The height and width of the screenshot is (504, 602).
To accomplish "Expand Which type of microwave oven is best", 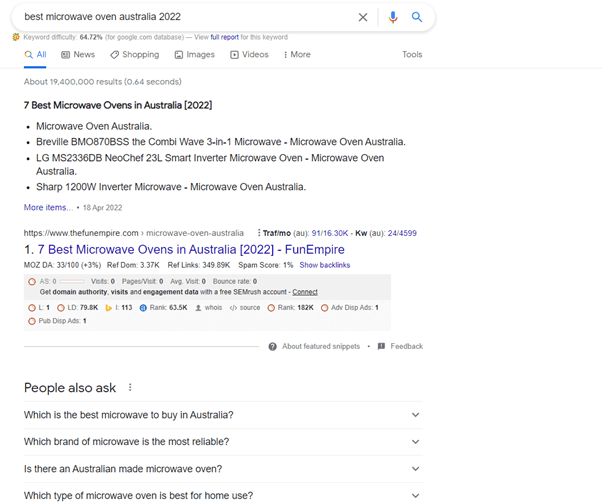I will [x=223, y=496].
